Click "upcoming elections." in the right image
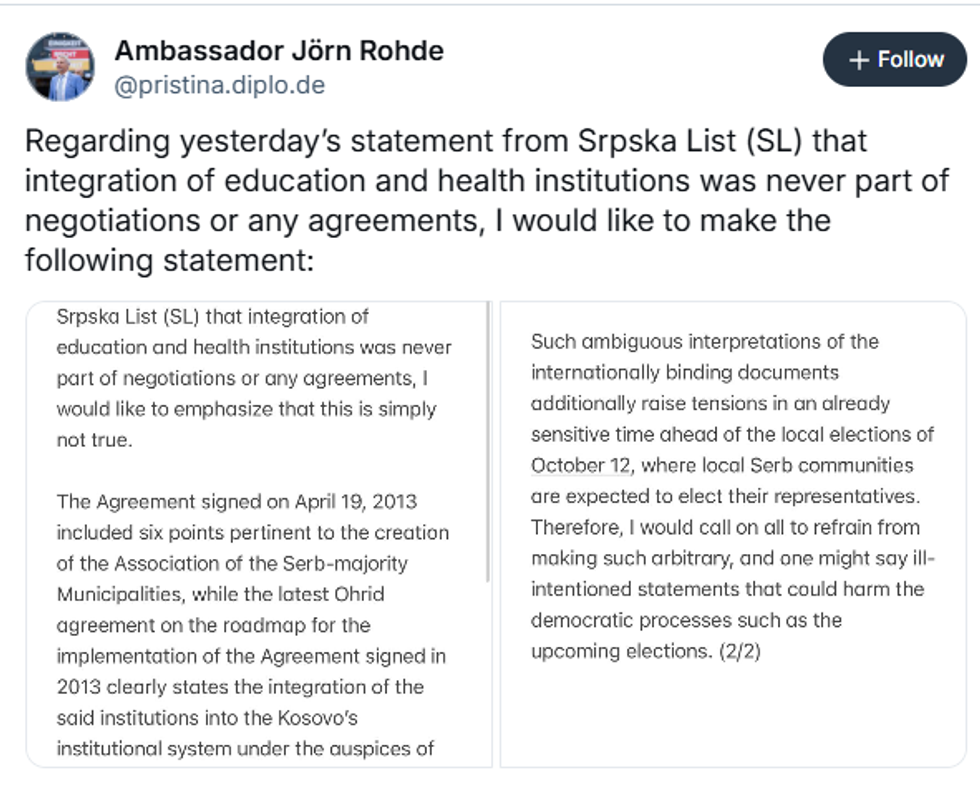 pyautogui.click(x=620, y=651)
